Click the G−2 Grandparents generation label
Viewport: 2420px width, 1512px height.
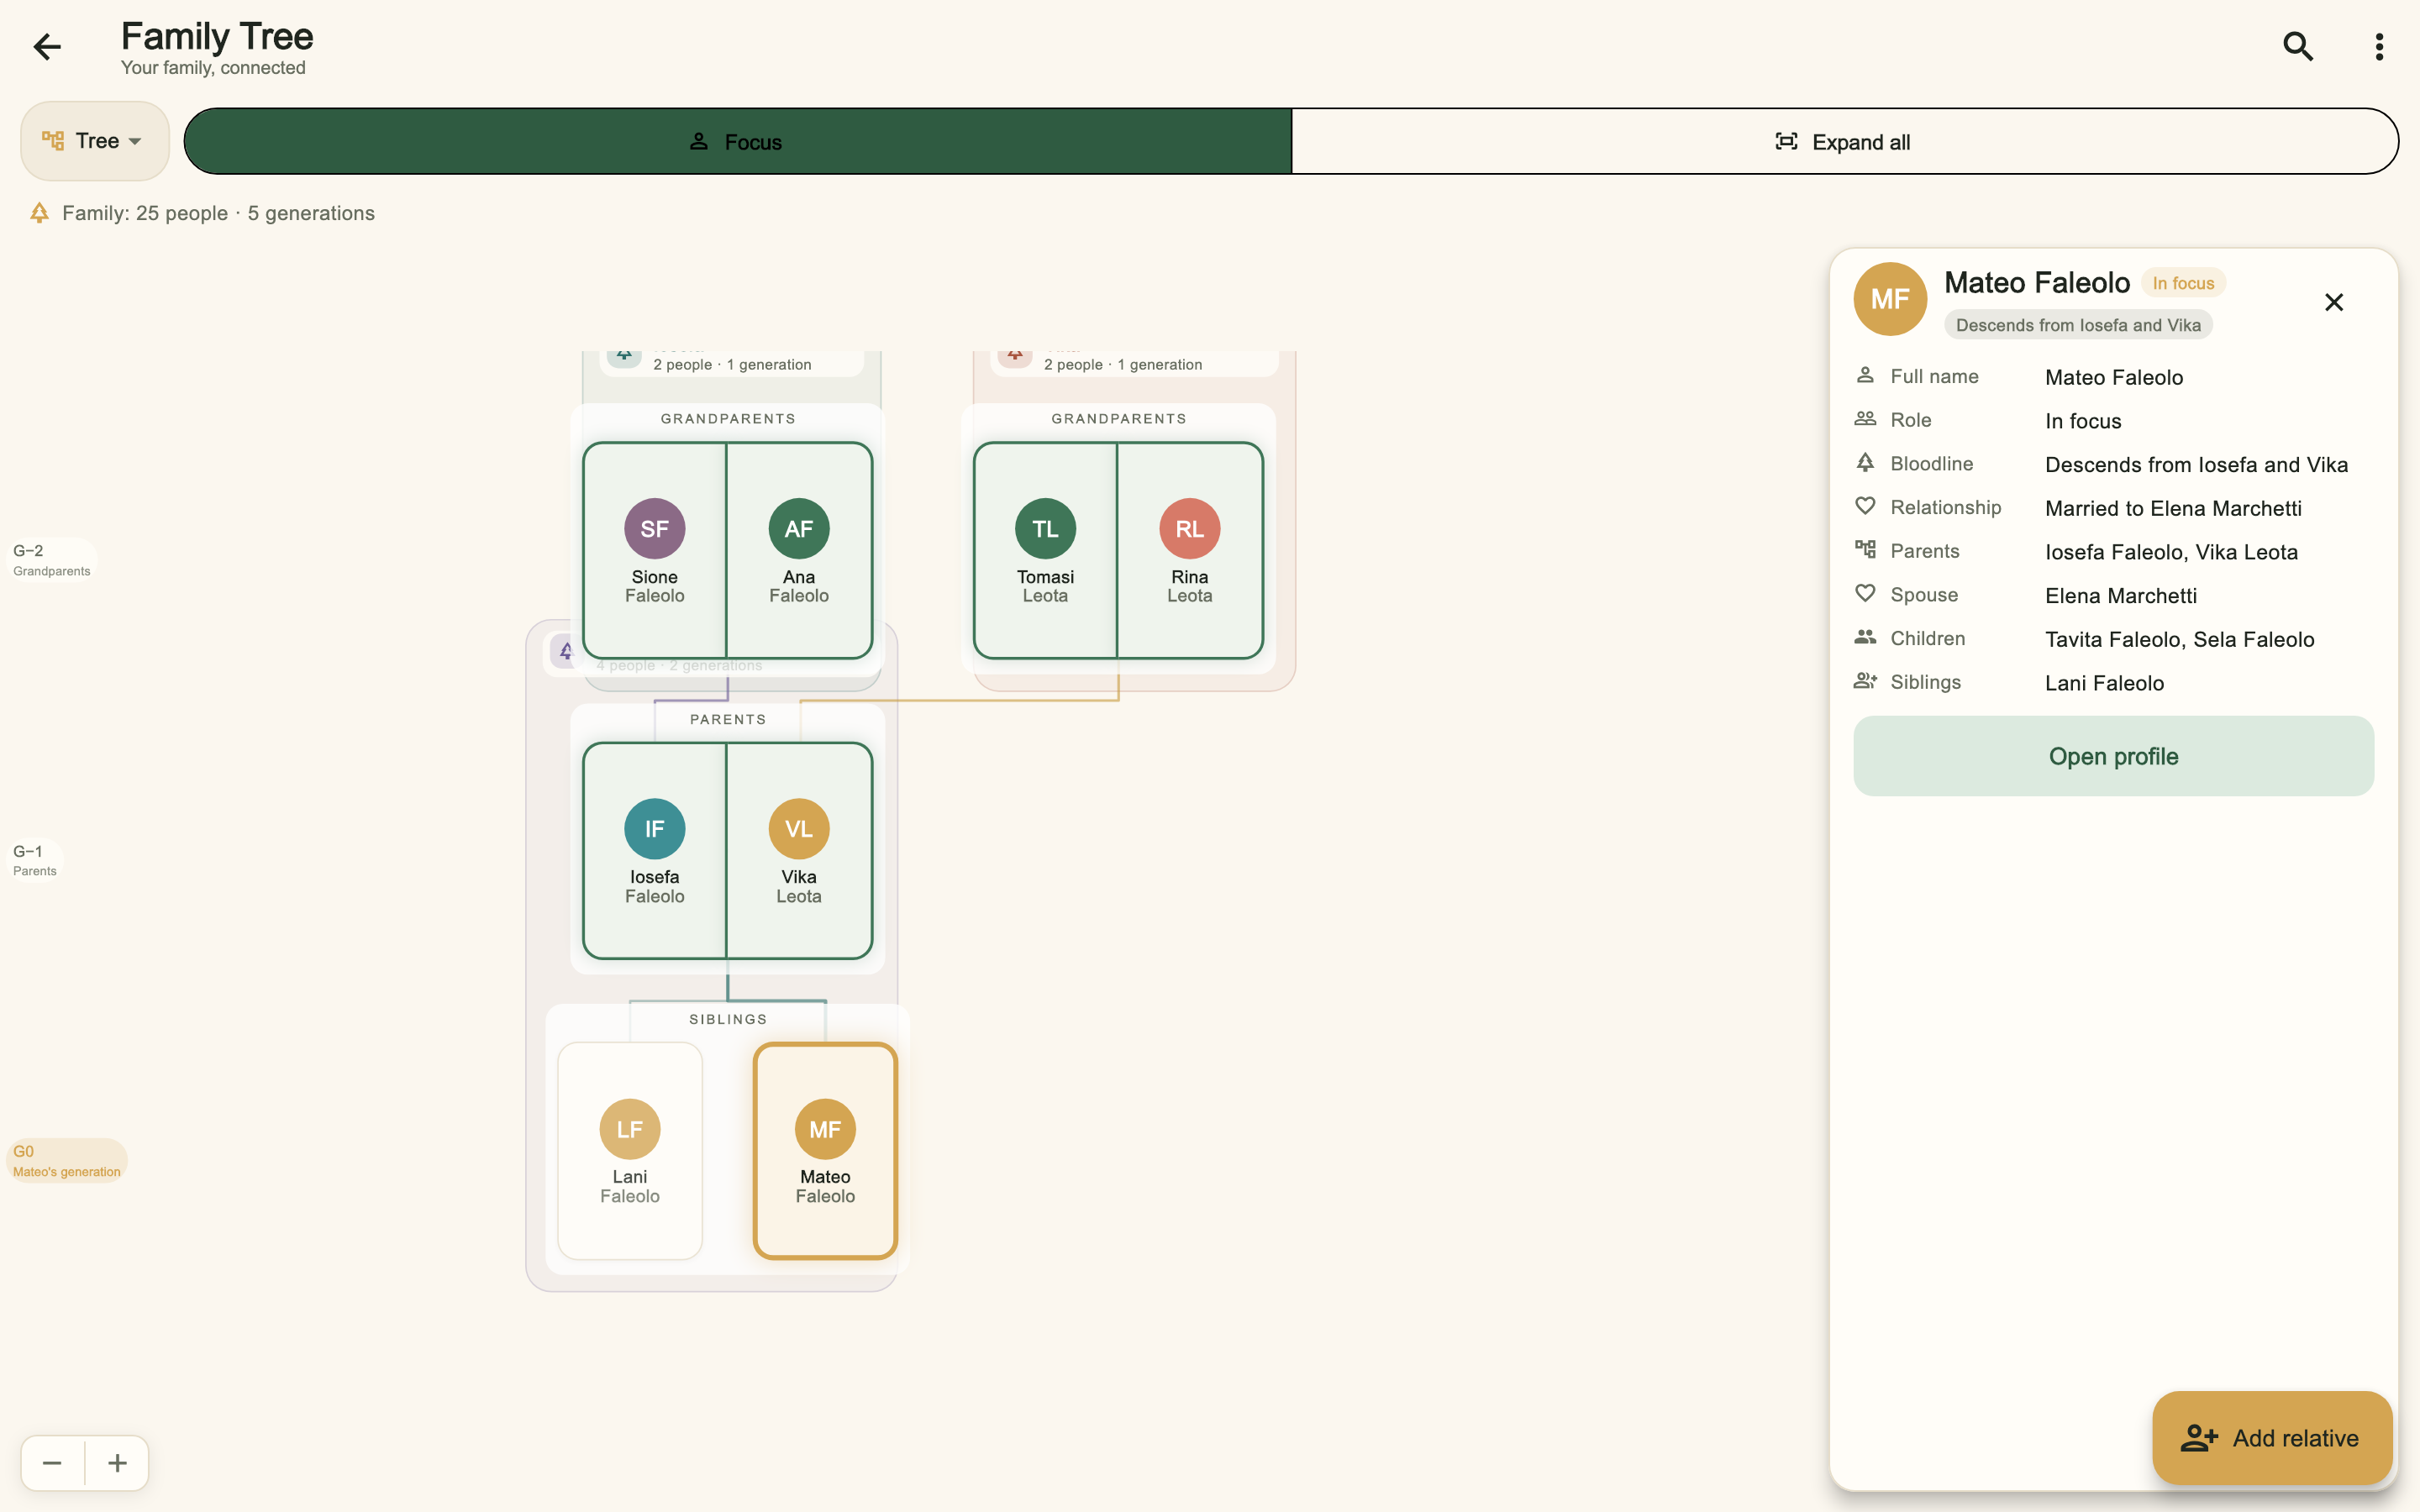coord(52,560)
